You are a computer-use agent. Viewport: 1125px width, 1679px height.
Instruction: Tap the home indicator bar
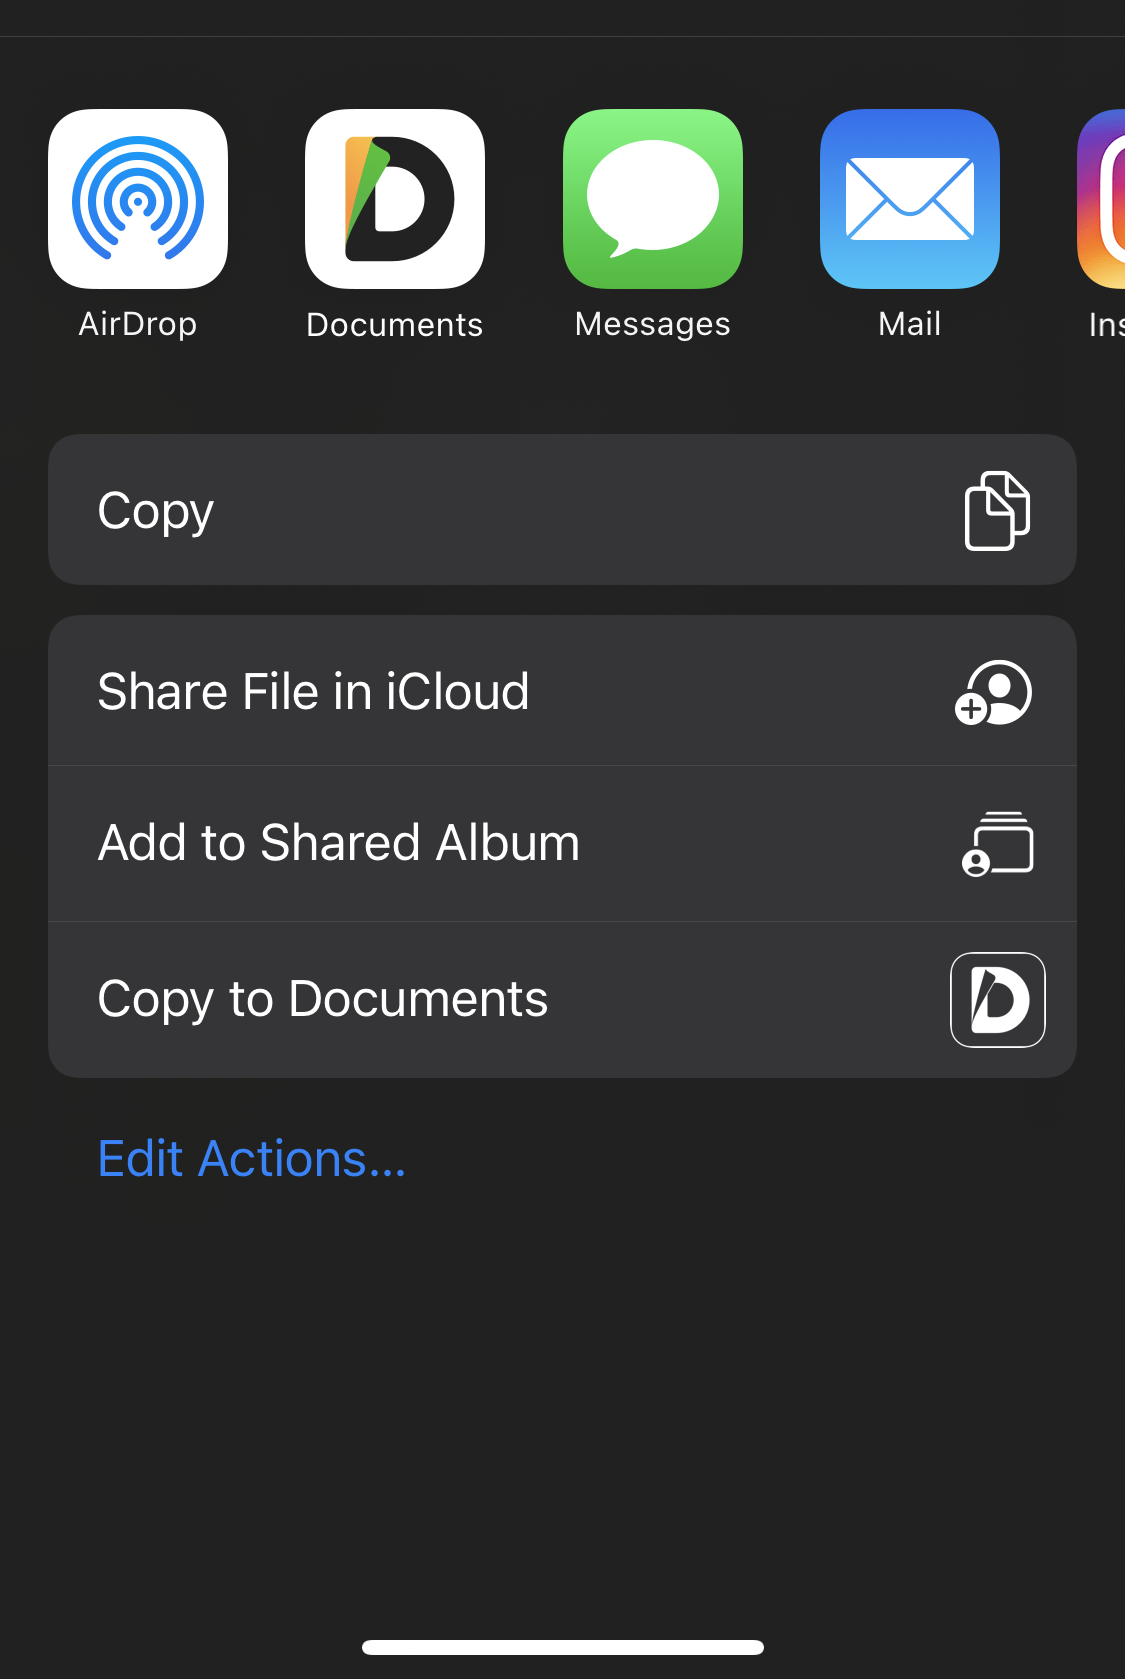563,1647
